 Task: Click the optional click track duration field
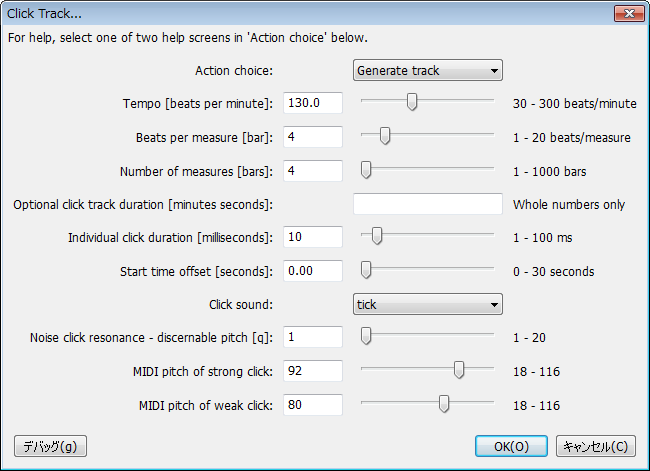(428, 204)
